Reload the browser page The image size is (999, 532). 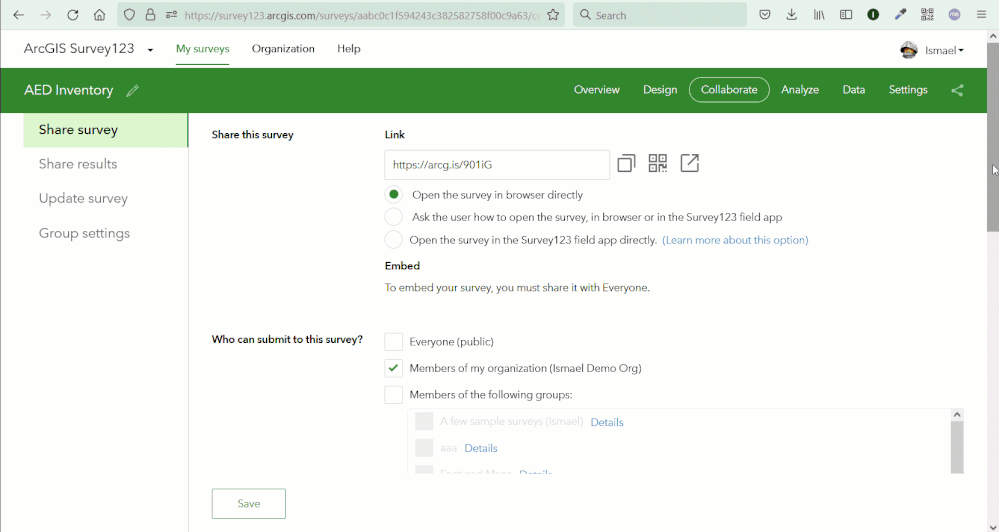[x=73, y=15]
